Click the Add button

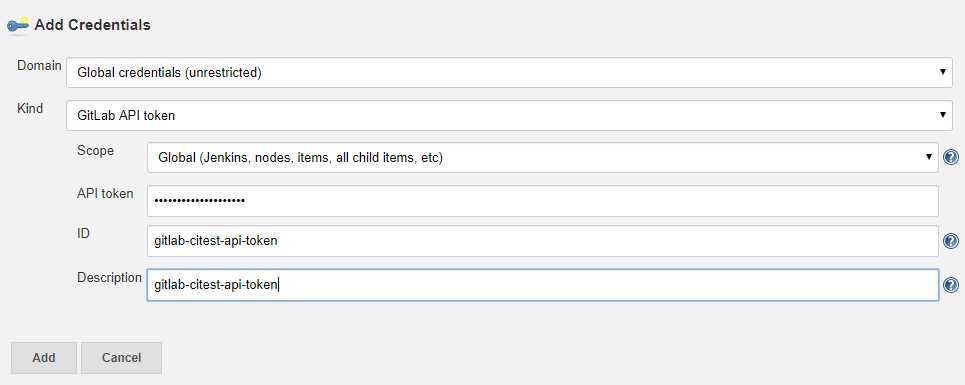pyautogui.click(x=44, y=358)
